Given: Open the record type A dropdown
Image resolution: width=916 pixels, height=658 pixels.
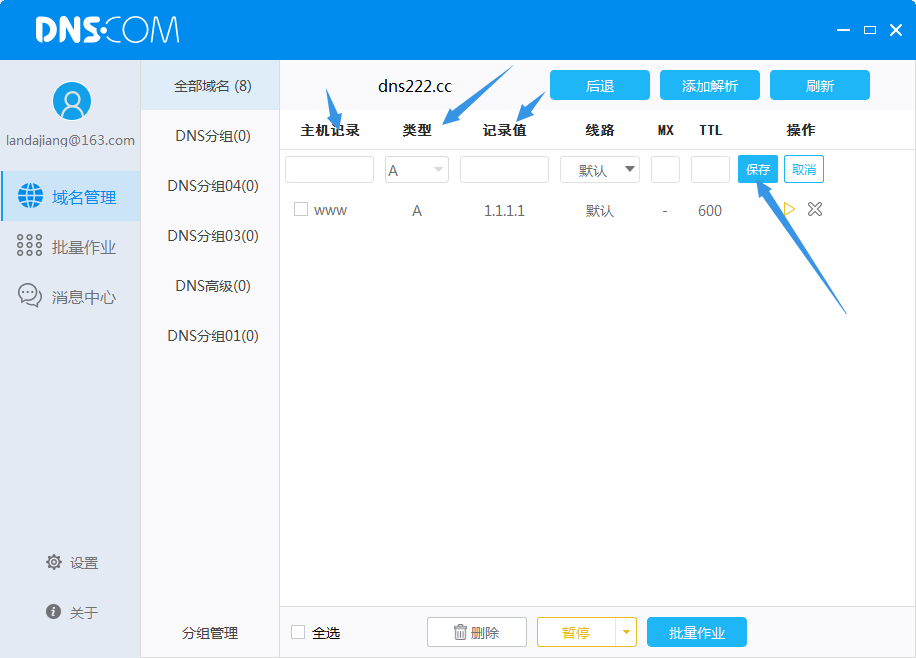Looking at the screenshot, I should point(417,170).
